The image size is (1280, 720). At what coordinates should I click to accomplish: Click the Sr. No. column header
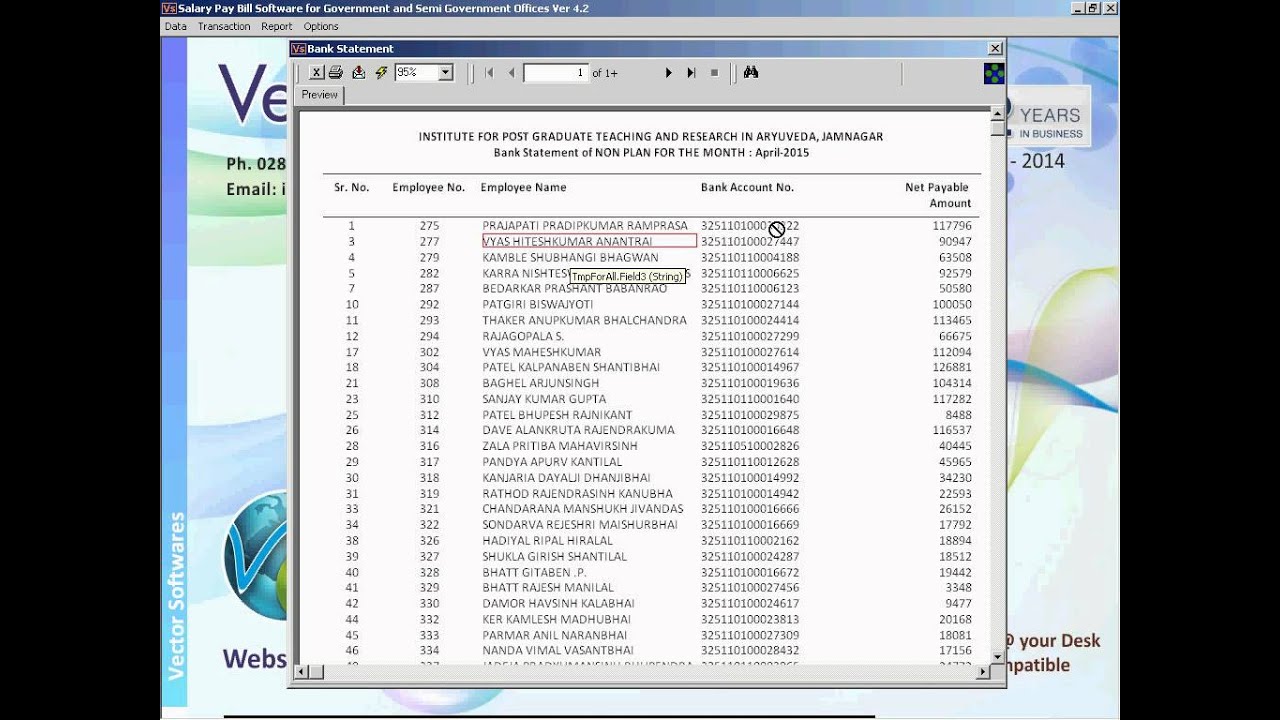point(352,187)
